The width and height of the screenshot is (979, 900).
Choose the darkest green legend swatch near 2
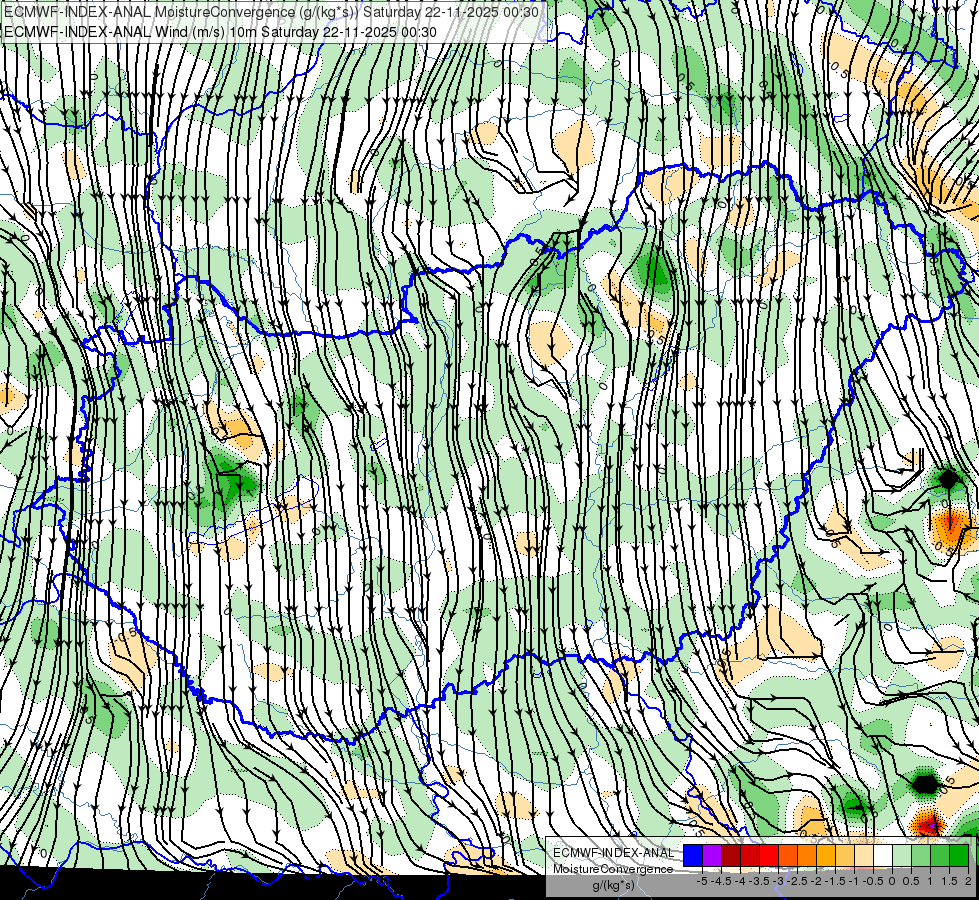[x=959, y=855]
